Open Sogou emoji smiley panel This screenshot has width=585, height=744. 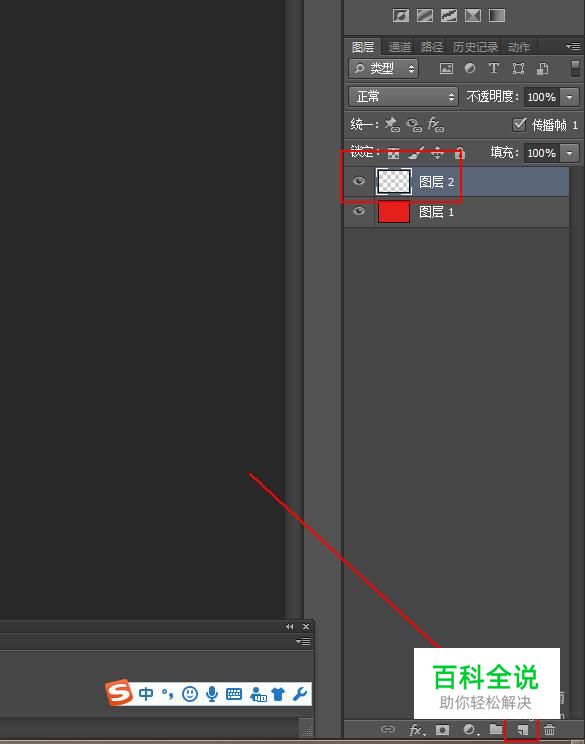[190, 694]
